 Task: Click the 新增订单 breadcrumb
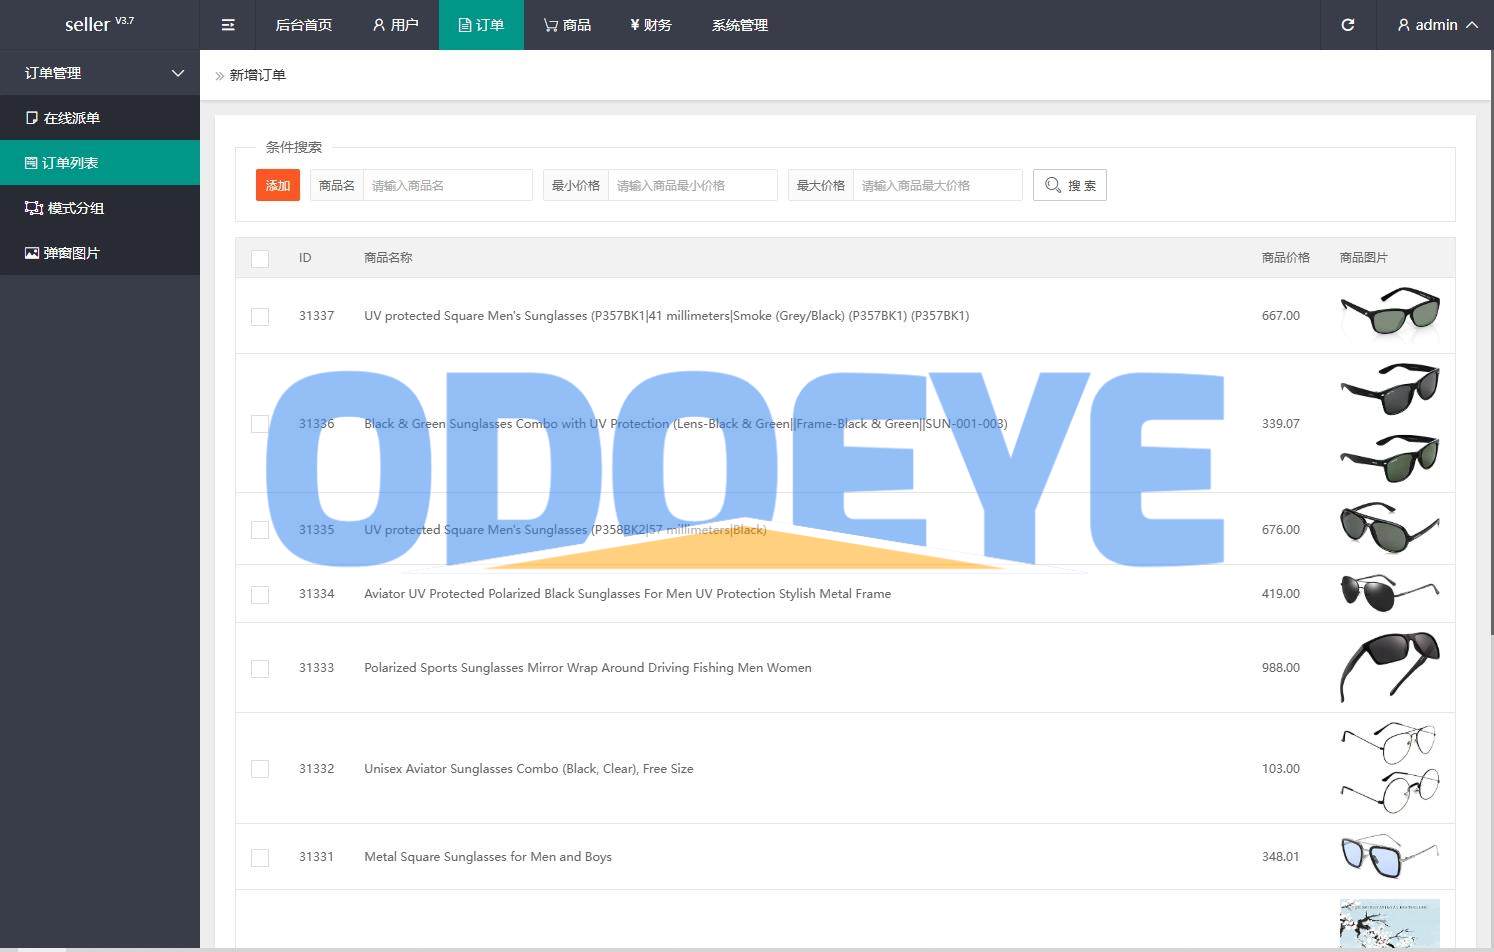258,75
